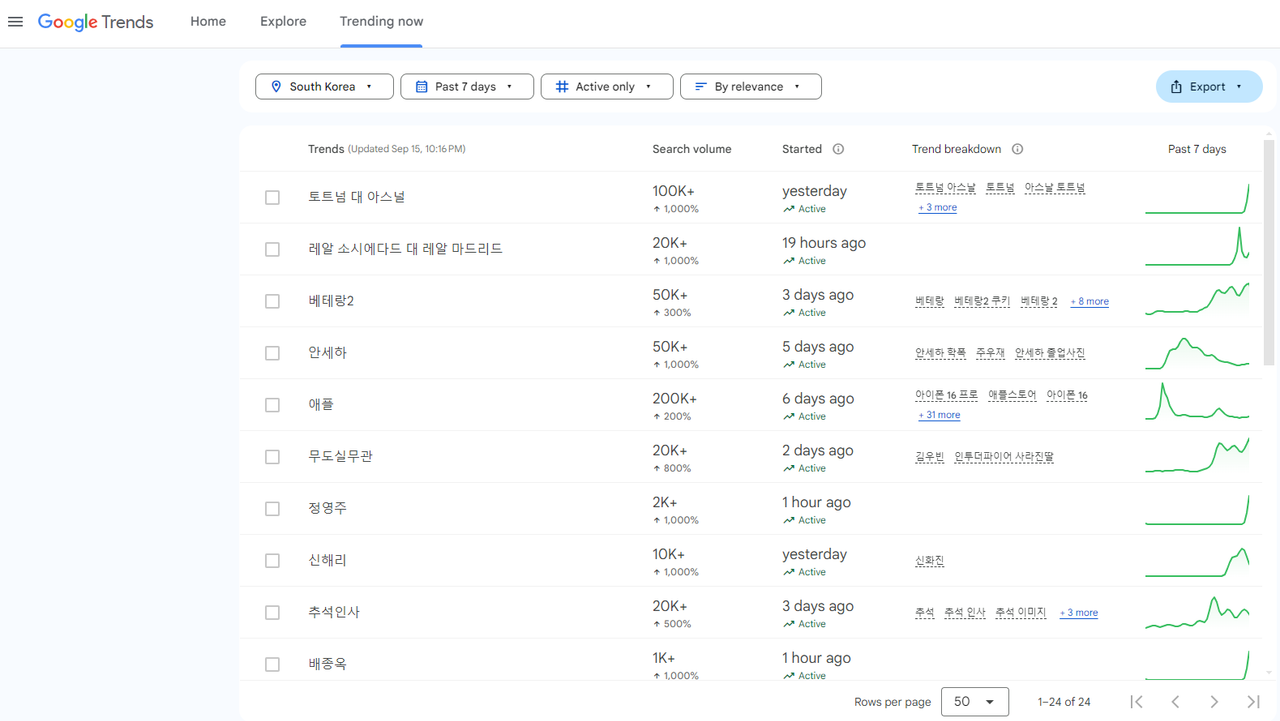The height and width of the screenshot is (721, 1280).
Task: Switch to the Explore tab
Action: [x=283, y=22]
